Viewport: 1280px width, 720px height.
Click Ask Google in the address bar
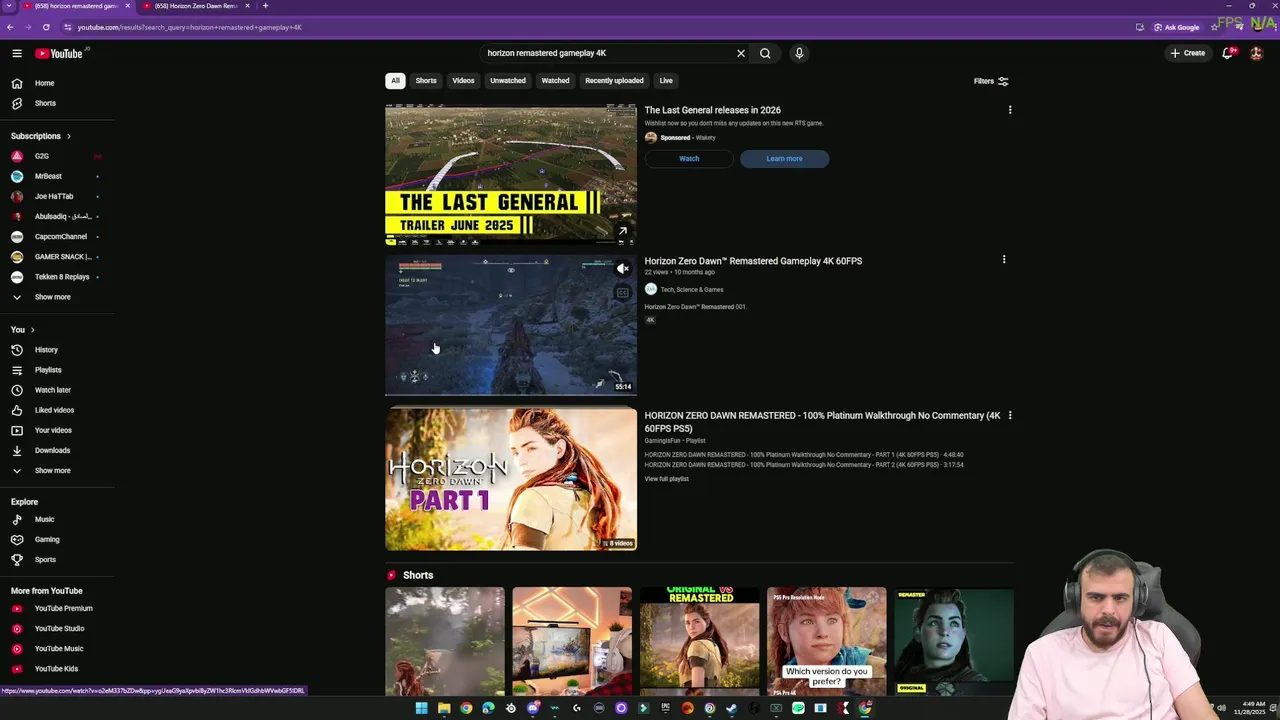point(1176,27)
